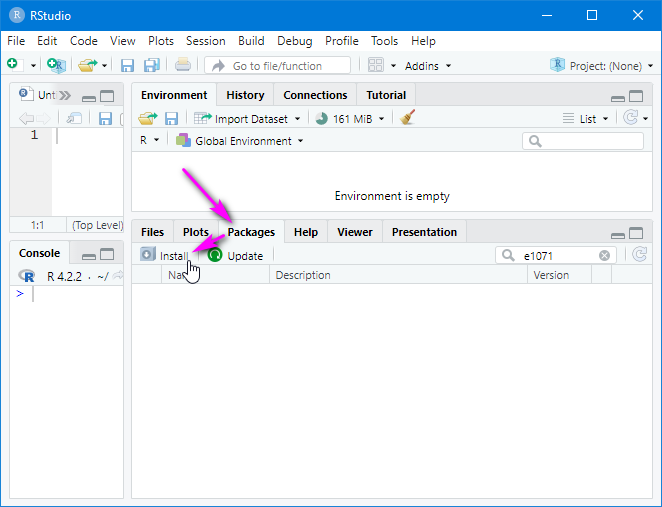Screen dimensions: 662x507
Task: Switch to the Presentation tab
Action: coord(424,232)
